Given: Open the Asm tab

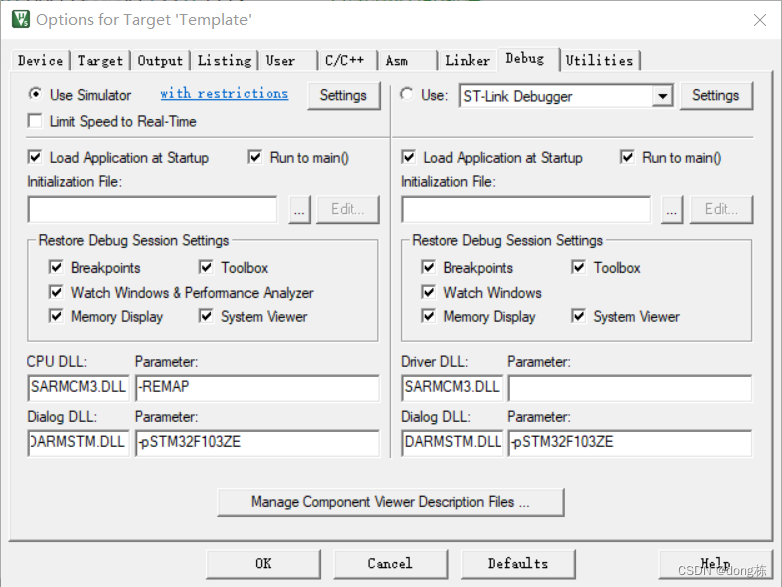Looking at the screenshot, I should pos(407,61).
